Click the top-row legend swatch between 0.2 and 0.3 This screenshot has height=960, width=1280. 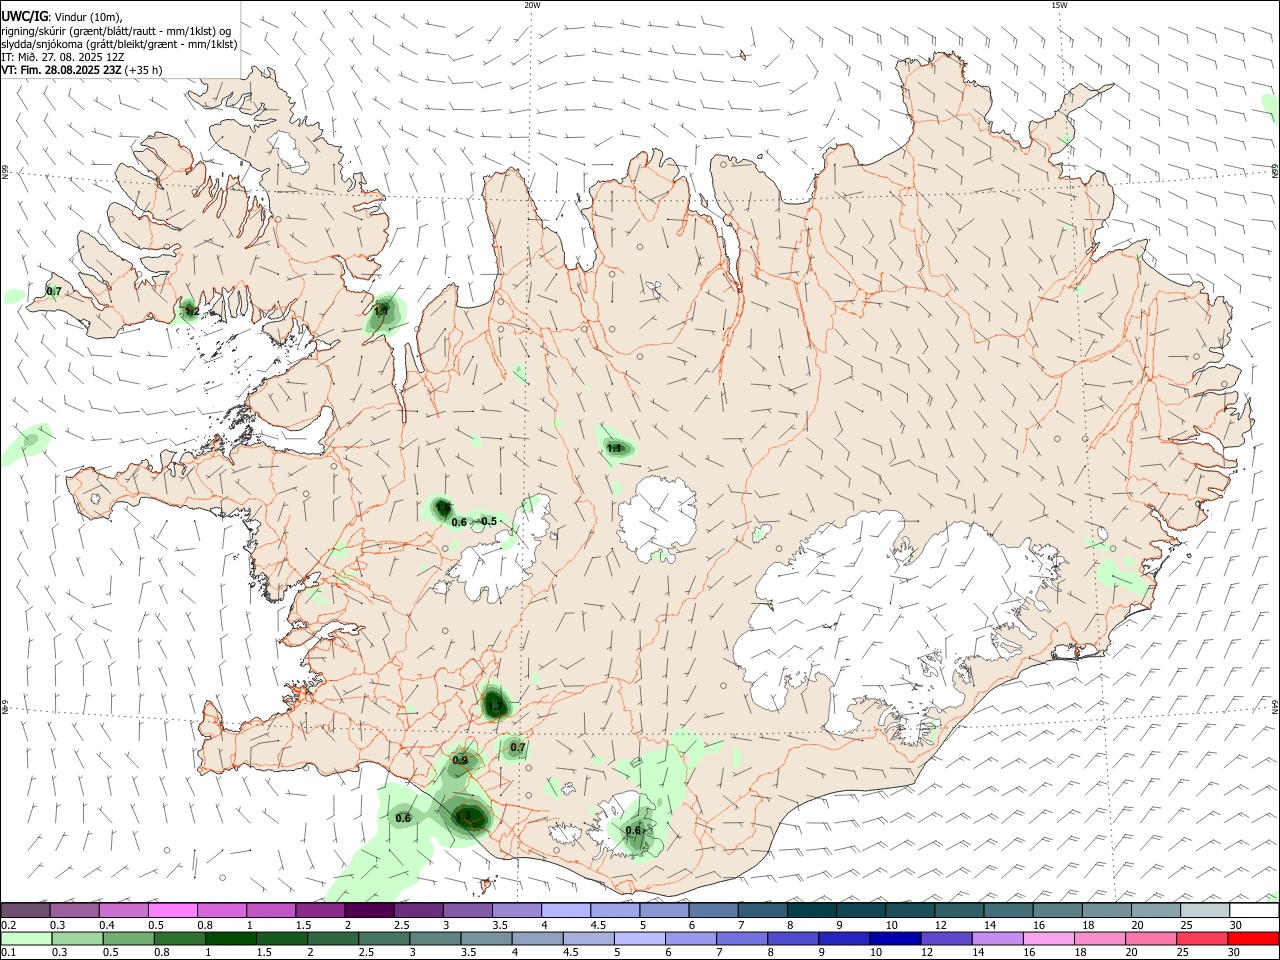click(25, 911)
